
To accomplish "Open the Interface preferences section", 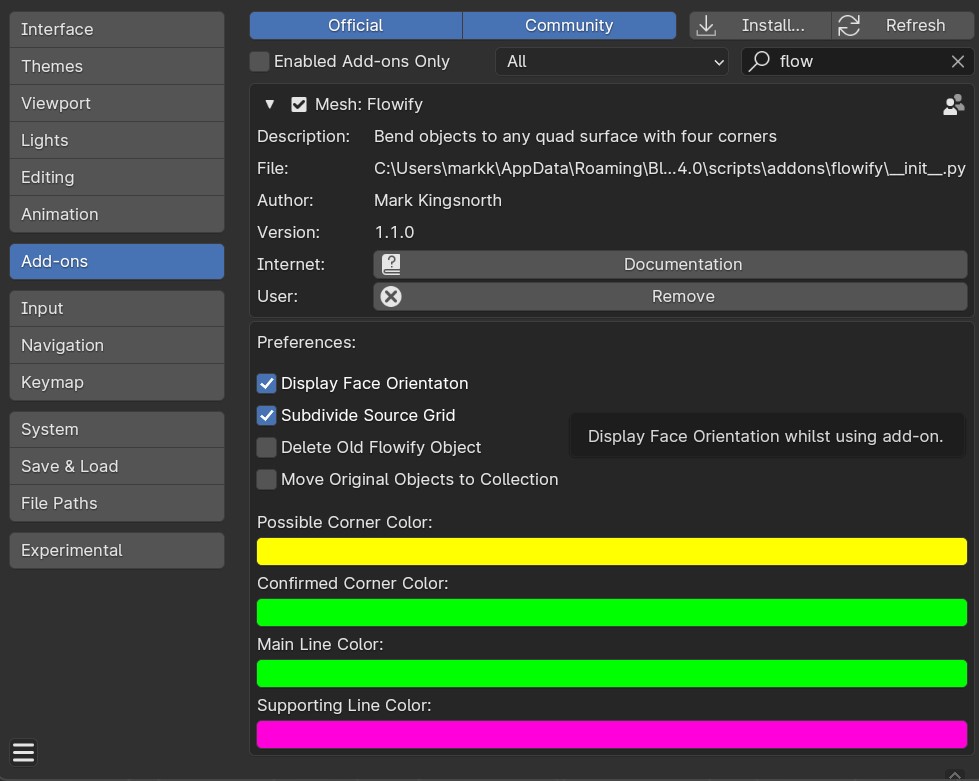I will [117, 29].
